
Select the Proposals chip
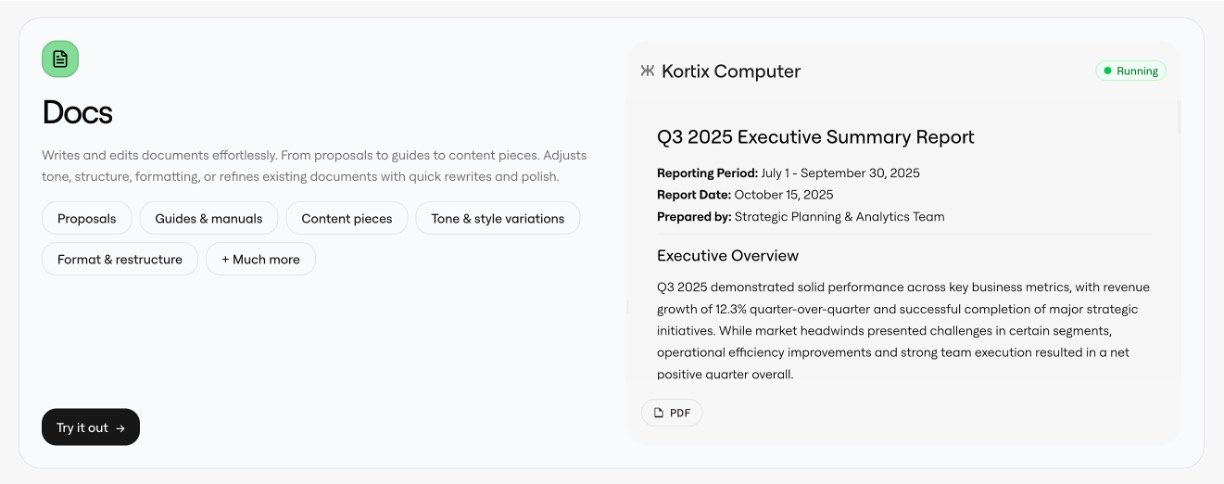(87, 218)
